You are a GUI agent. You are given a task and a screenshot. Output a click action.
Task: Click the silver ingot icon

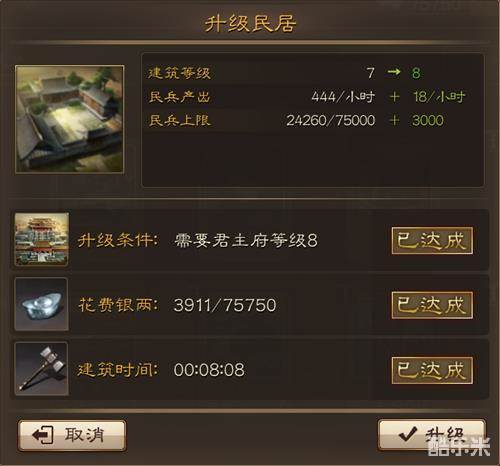(42, 304)
